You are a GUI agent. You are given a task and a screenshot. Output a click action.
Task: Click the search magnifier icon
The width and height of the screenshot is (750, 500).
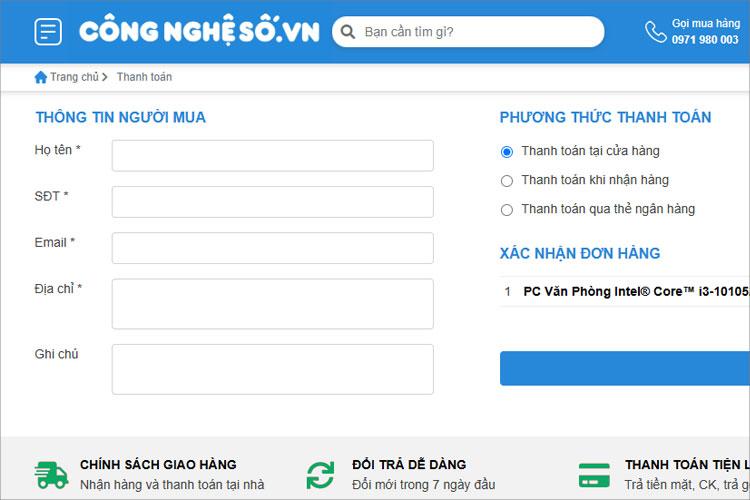click(x=348, y=32)
